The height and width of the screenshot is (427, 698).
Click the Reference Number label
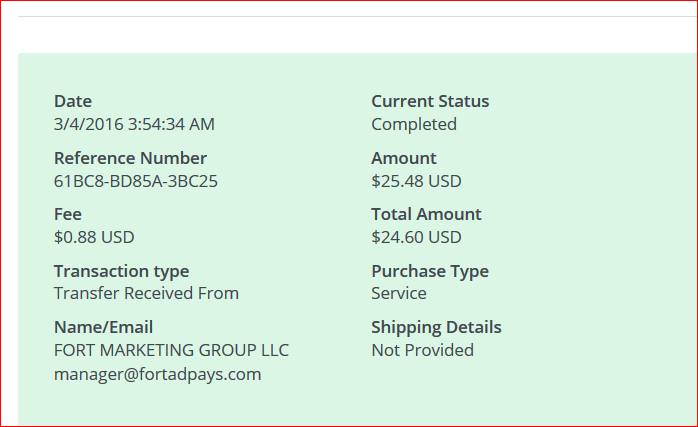[130, 158]
